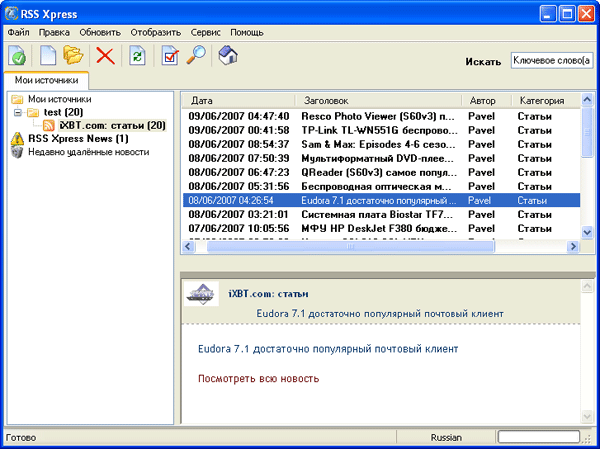Click the folder icon of Мои источники root

pos(17,100)
